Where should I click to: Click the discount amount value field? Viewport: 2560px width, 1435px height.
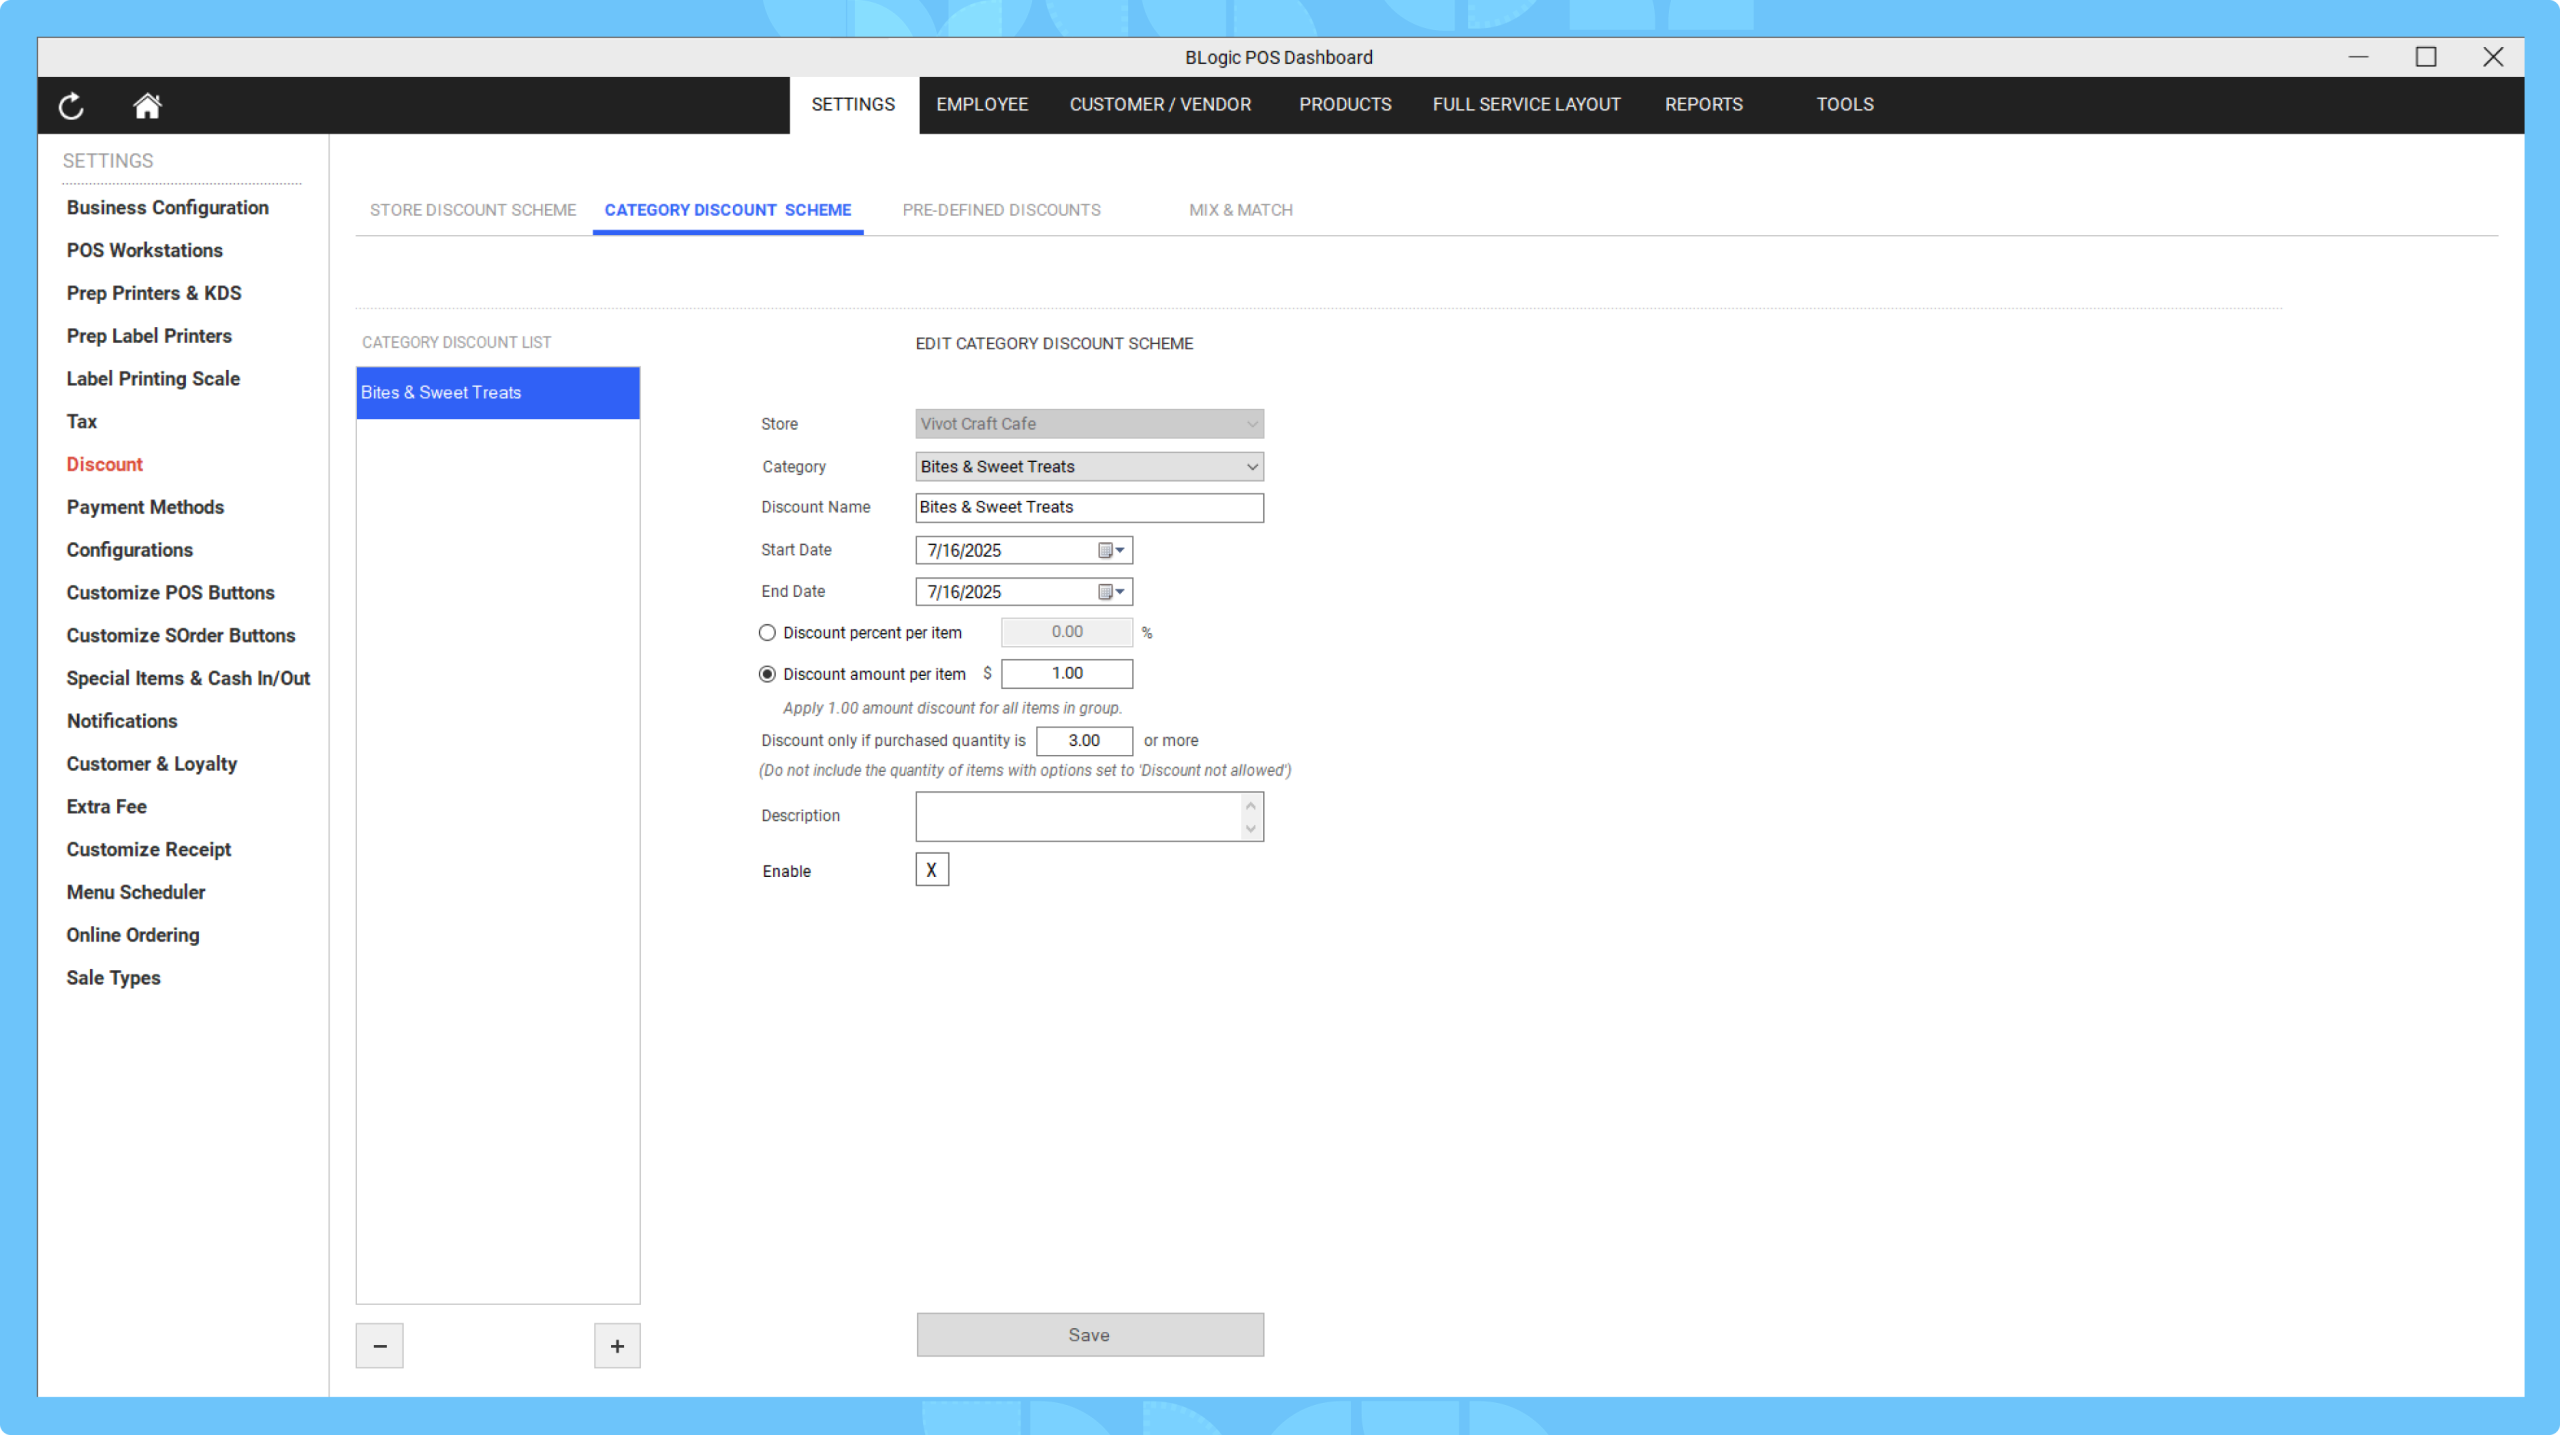[1067, 674]
